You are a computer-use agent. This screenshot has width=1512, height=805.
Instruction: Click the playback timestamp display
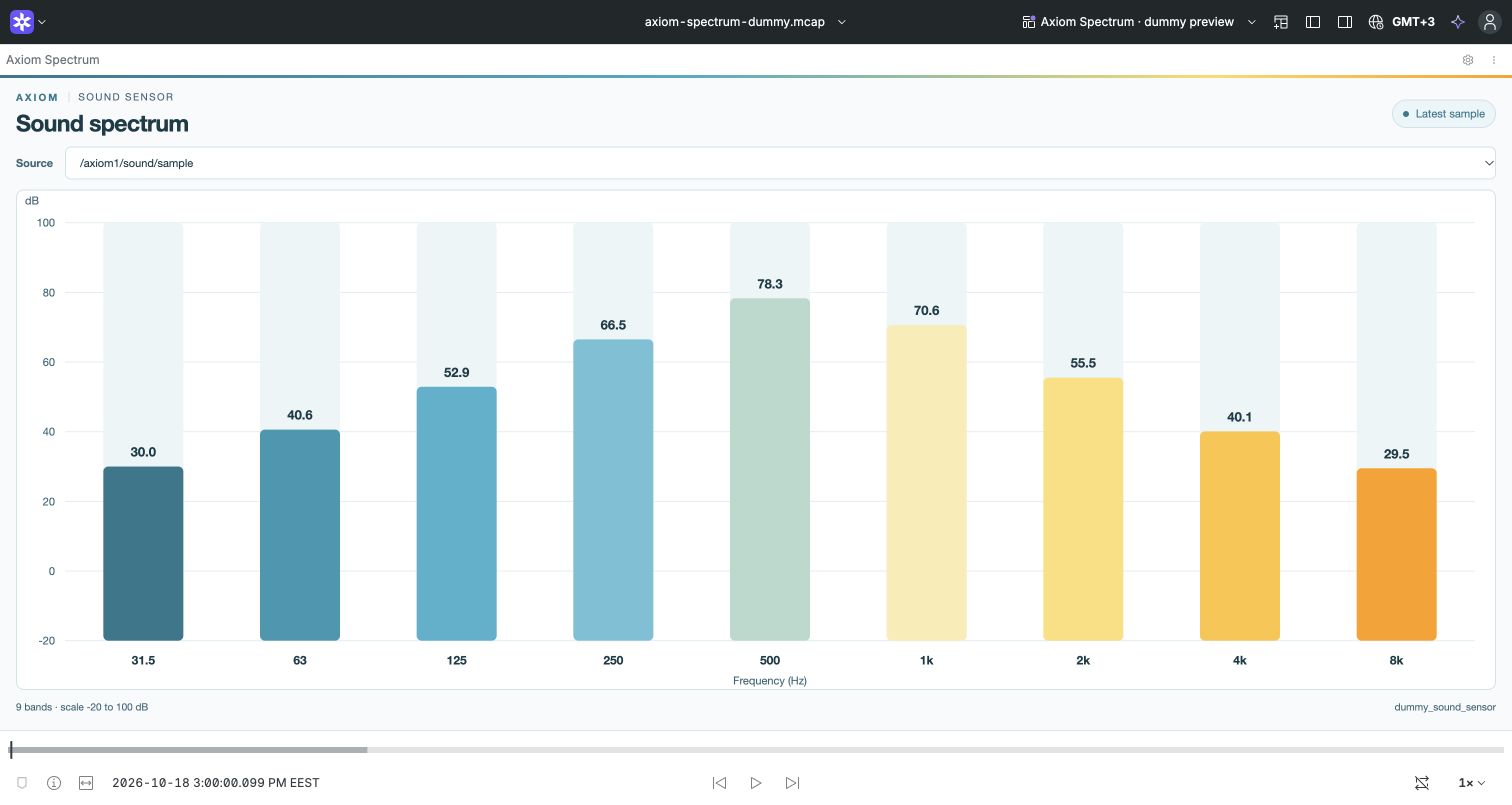[x=216, y=783]
